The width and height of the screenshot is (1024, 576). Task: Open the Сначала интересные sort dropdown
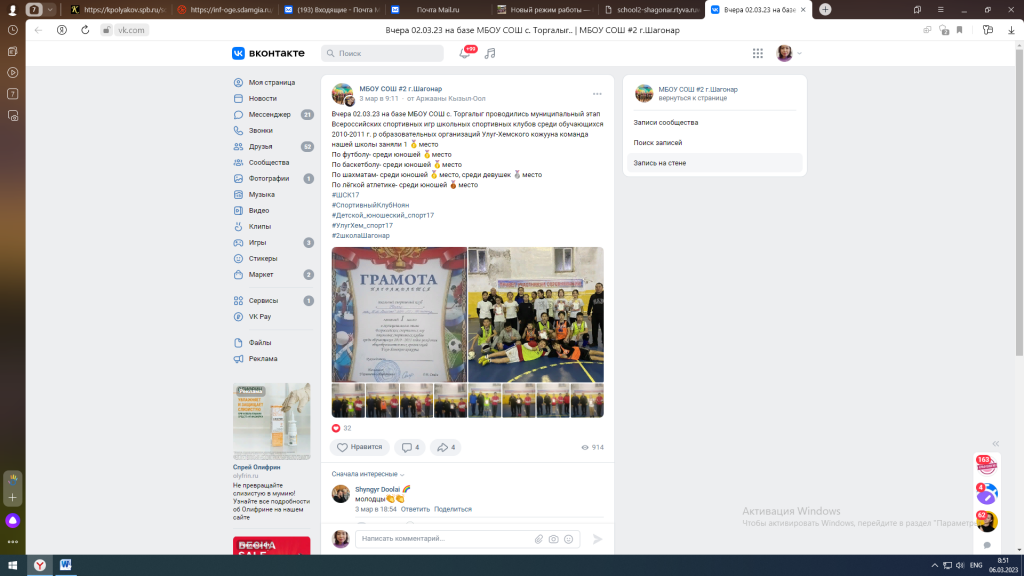click(367, 474)
